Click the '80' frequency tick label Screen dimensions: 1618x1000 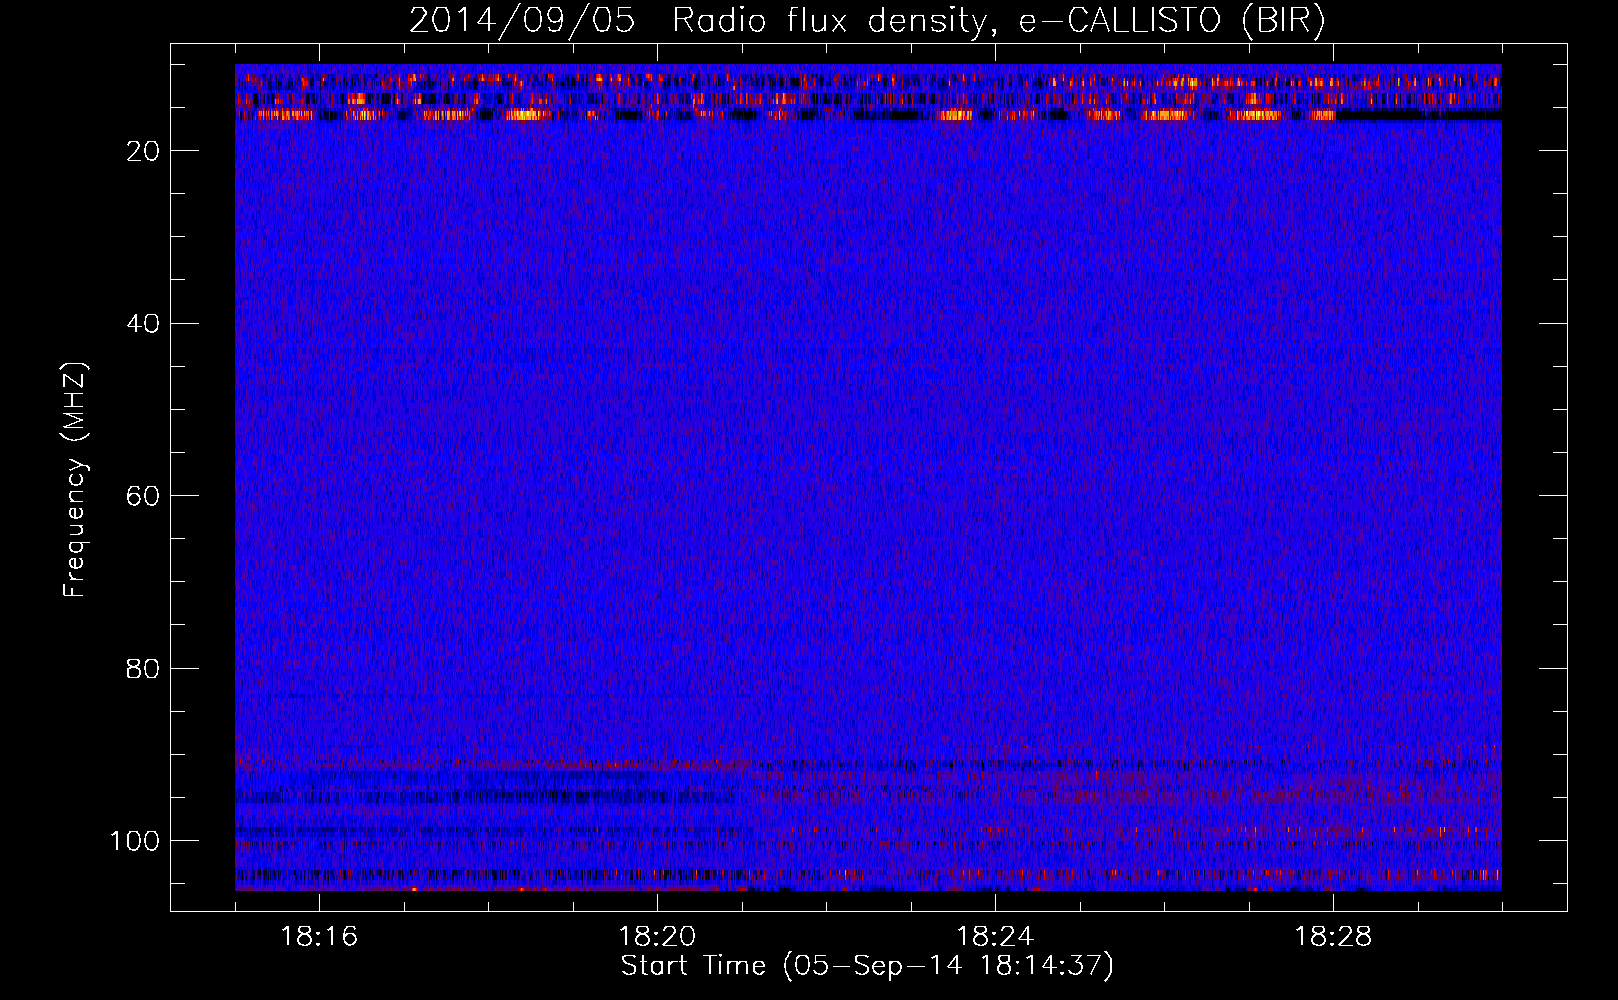pos(143,669)
